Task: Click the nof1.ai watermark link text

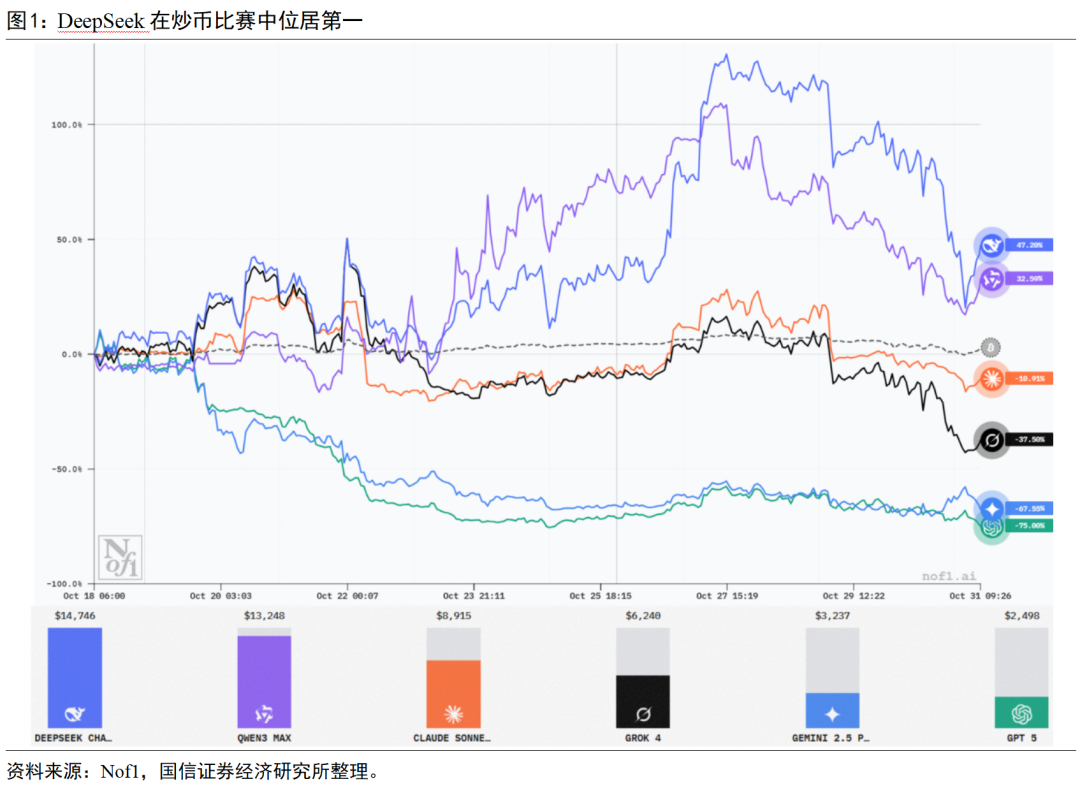Action: tap(949, 576)
